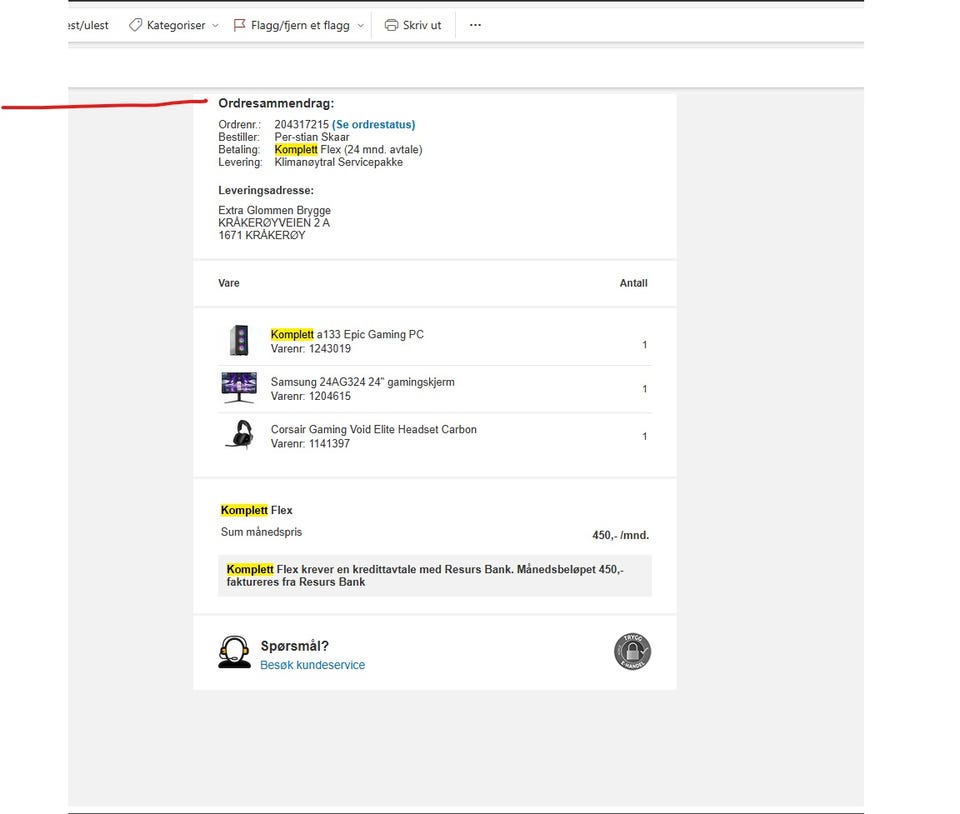Click the Komplett Flex (24 mnd. avtale) payment text
960x814 pixels.
[x=348, y=149]
